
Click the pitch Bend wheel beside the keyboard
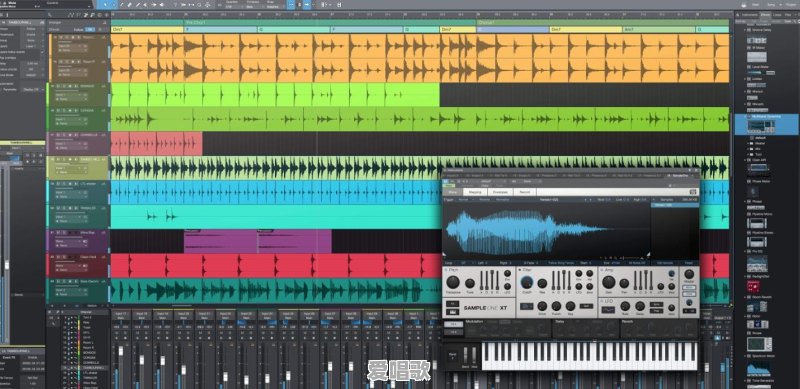465,355
